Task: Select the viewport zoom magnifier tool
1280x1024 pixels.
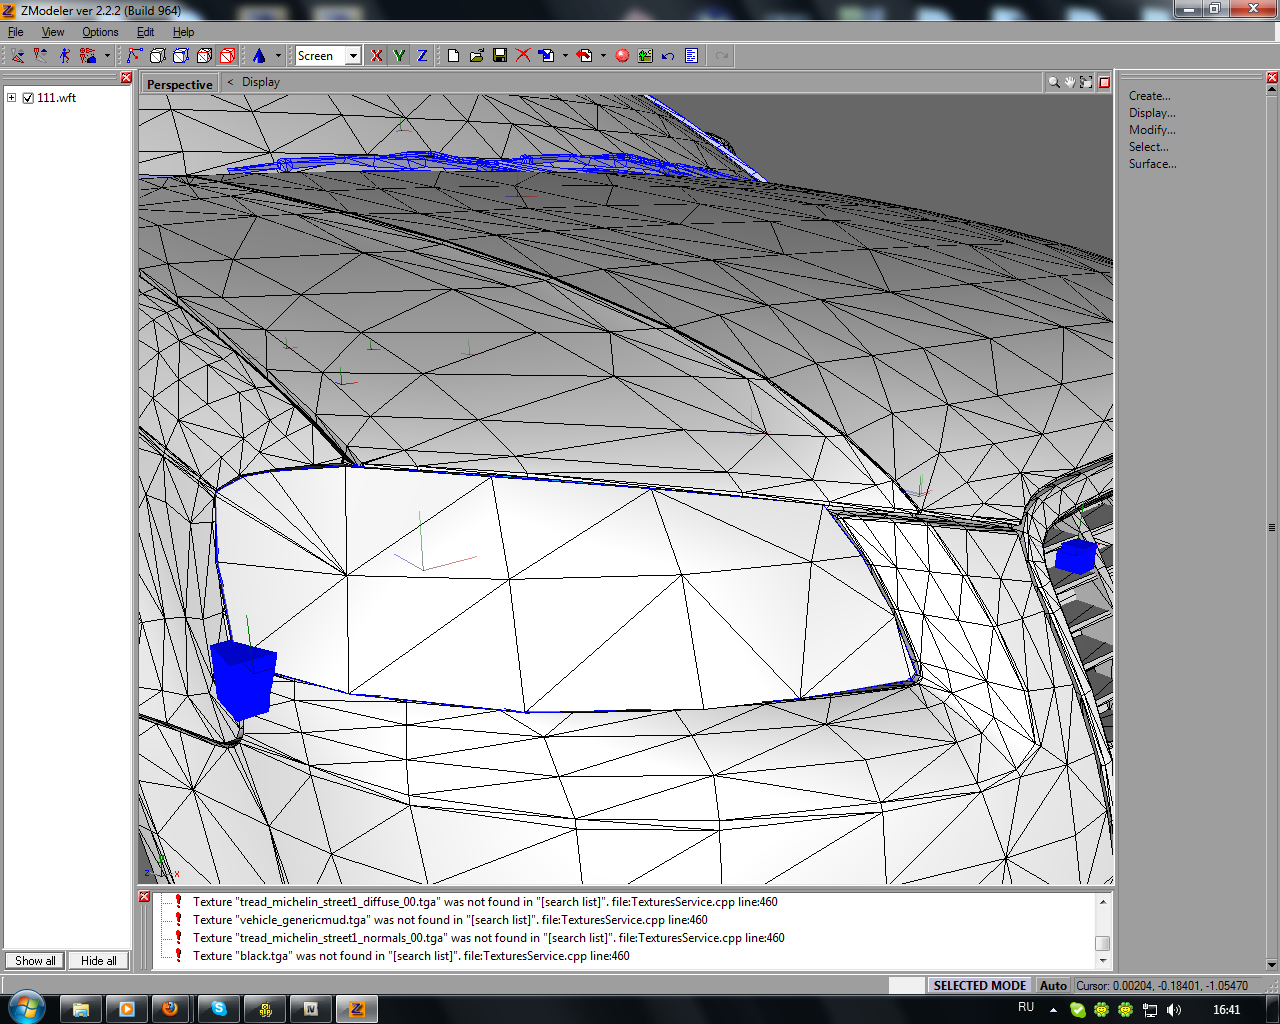Action: click(1053, 83)
